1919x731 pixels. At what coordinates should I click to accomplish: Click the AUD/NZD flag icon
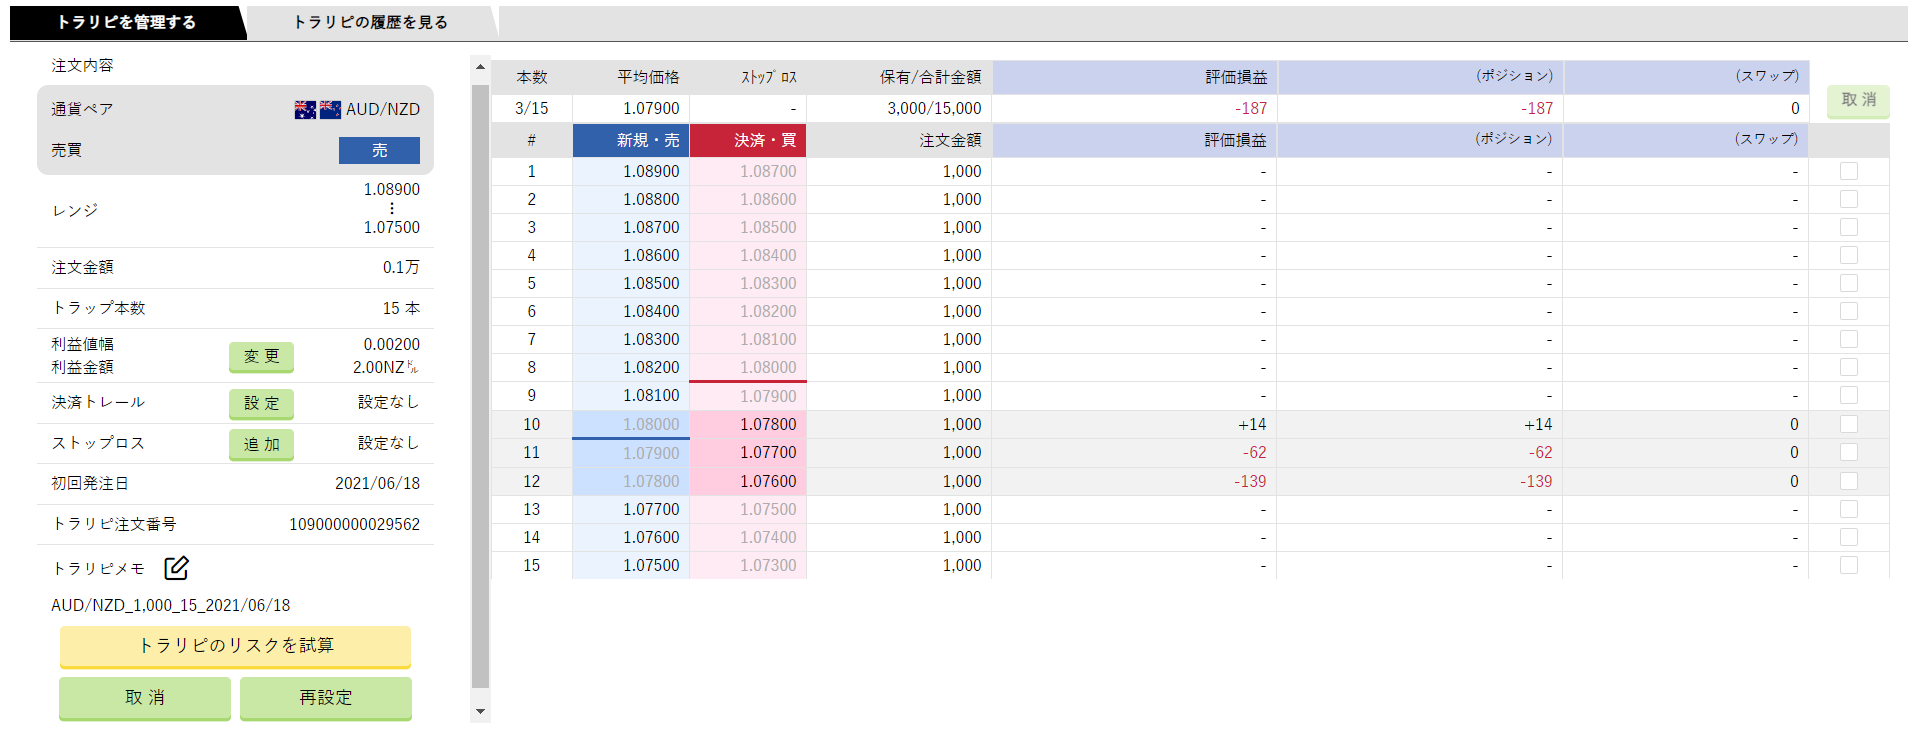(x=318, y=109)
